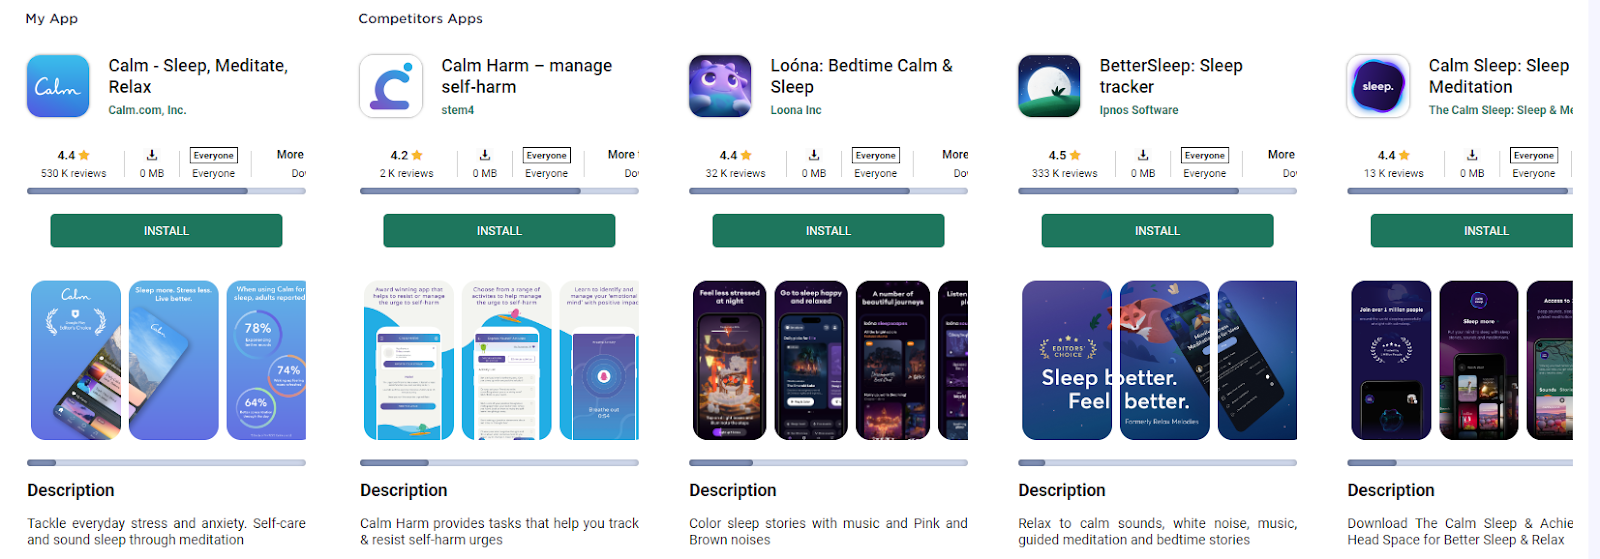This screenshot has width=1600, height=559.
Task: Click download size icon under Calm
Action: point(152,155)
